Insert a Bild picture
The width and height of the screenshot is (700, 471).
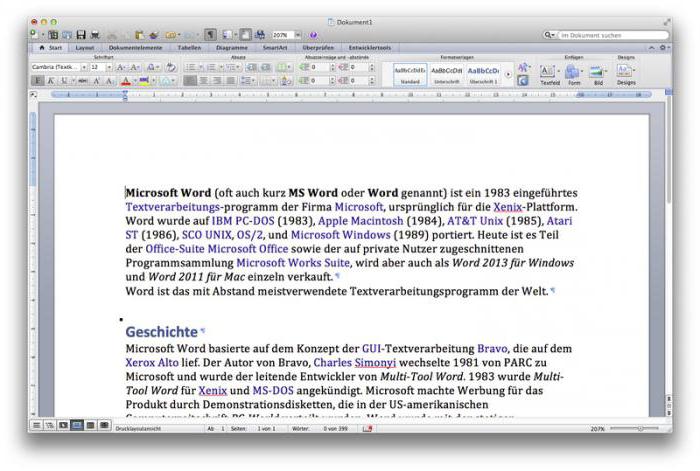598,75
